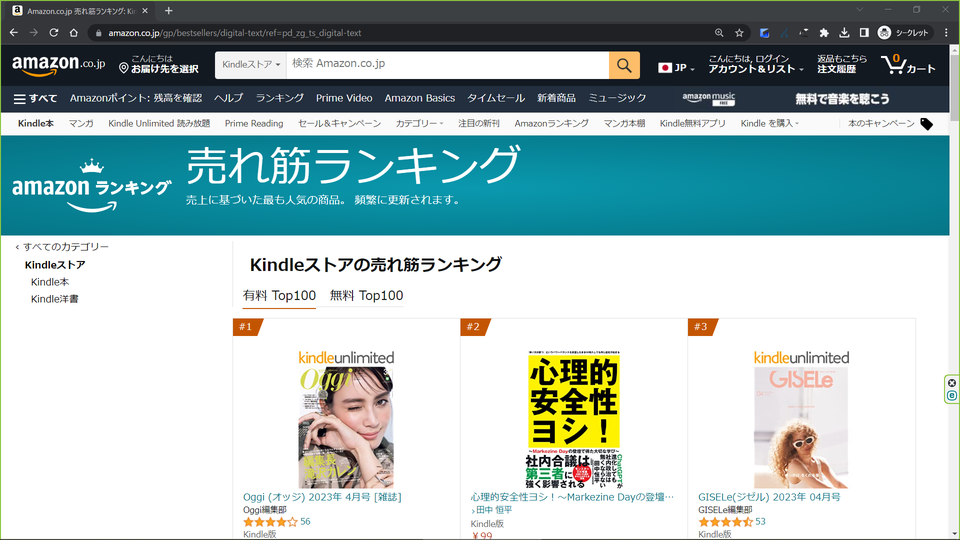The image size is (960, 540).
Task: Open 返品もこちら 注文履歴 link
Action: tap(842, 64)
